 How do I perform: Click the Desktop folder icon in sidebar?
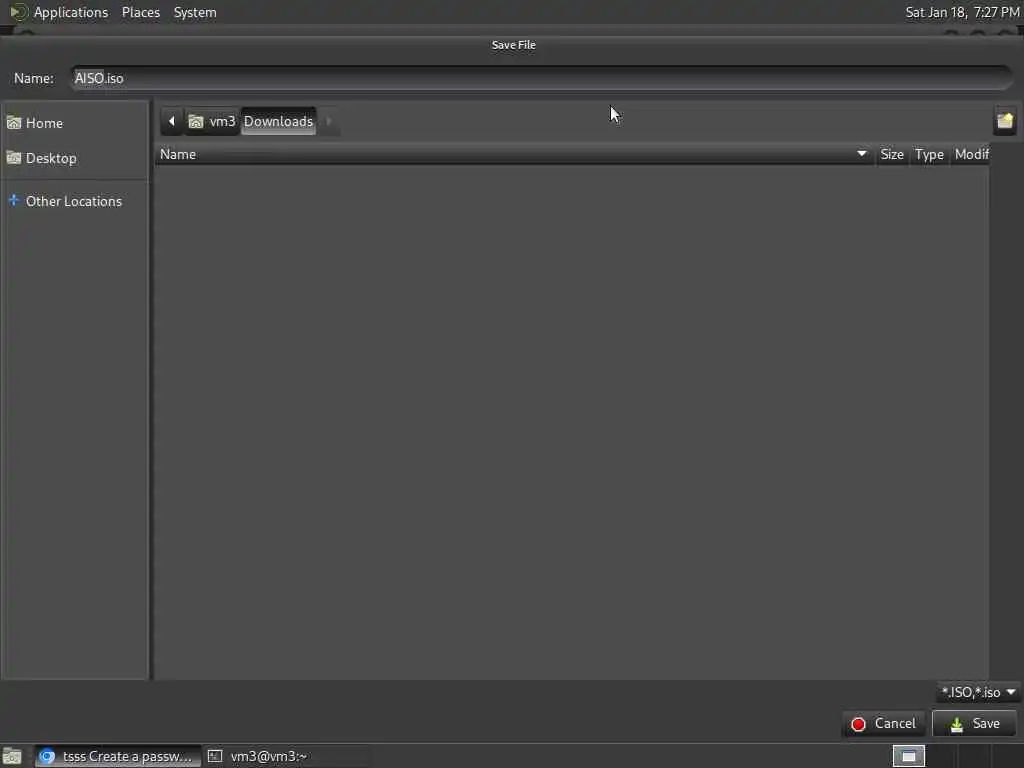(x=14, y=158)
